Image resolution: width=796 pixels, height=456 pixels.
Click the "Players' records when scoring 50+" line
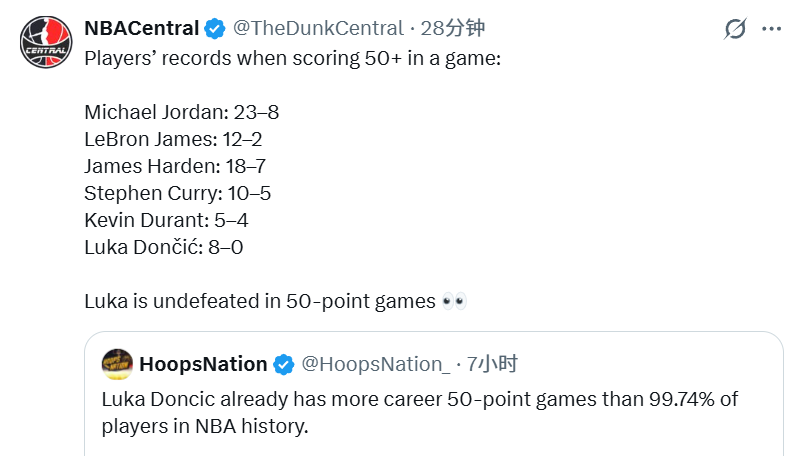[292, 58]
